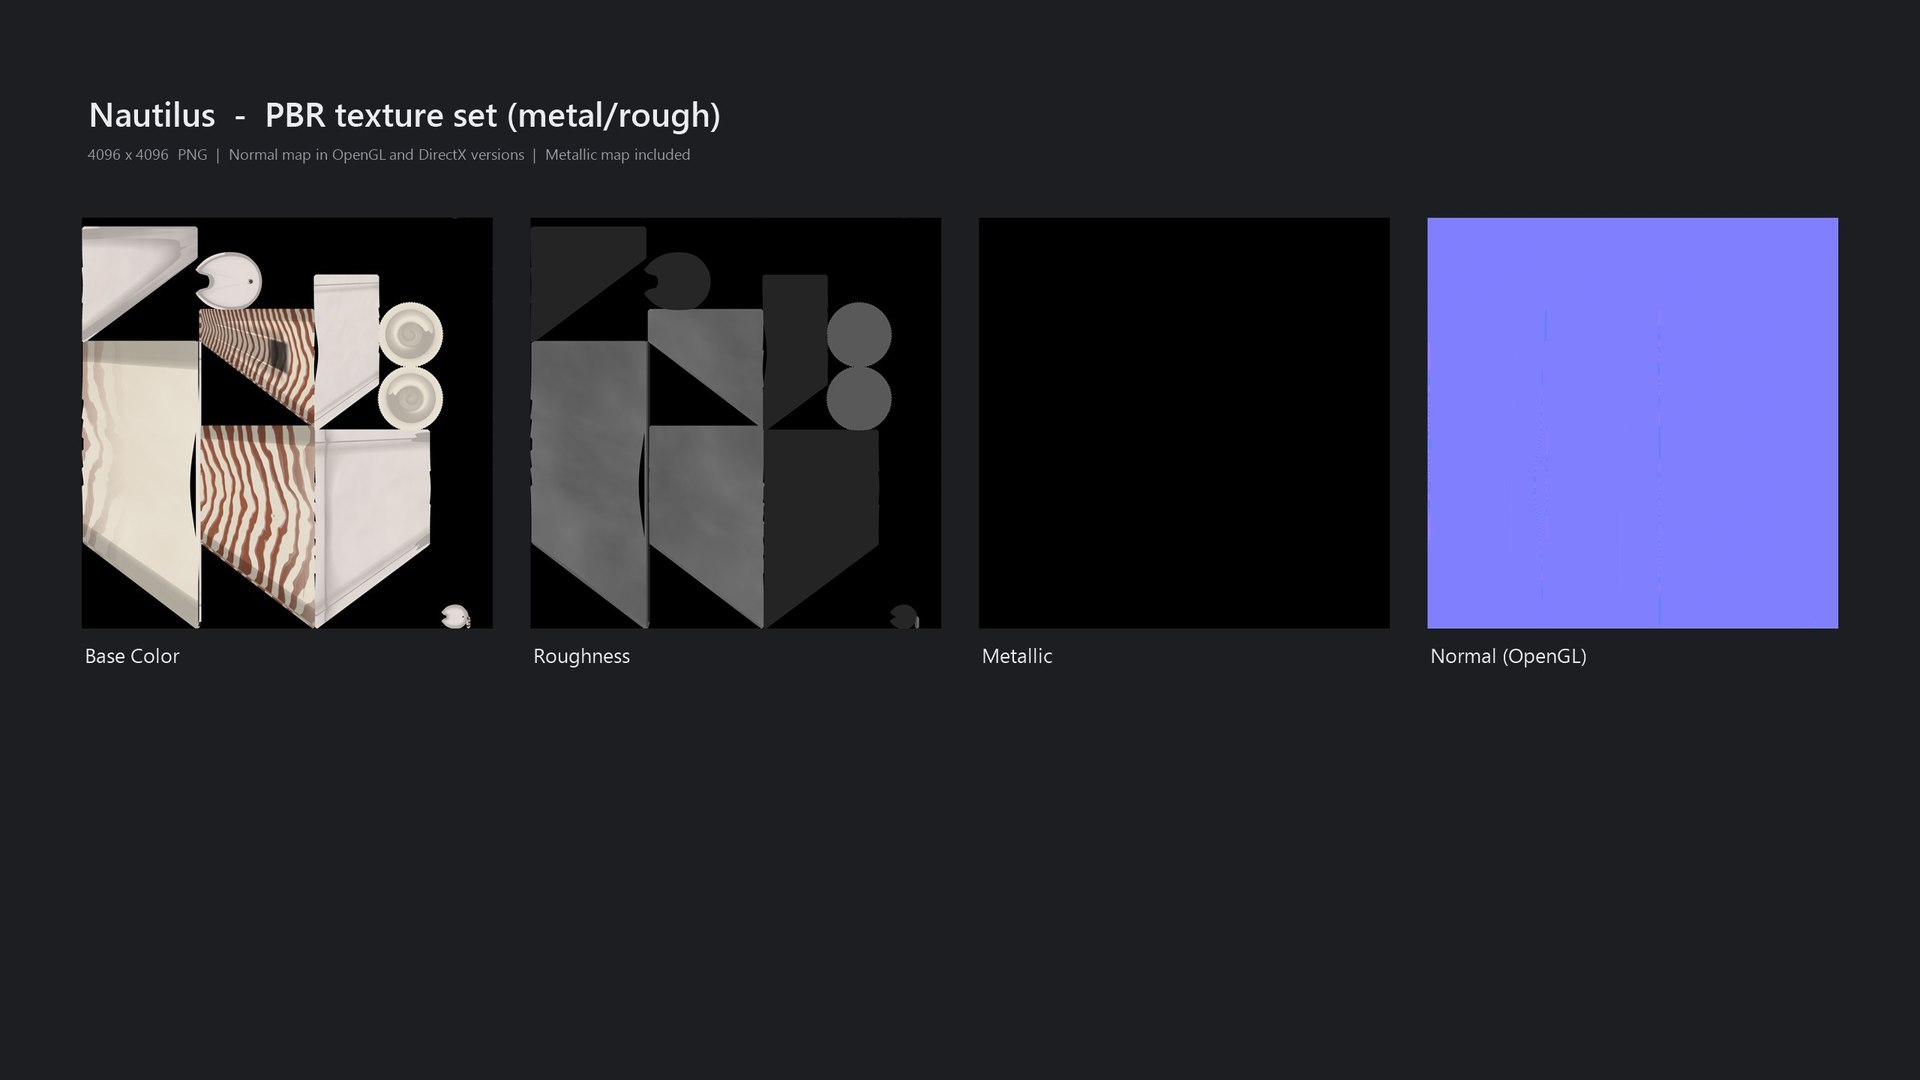Click the small shell island at Base Color's bottom-right corner
Image resolution: width=1920 pixels, height=1080 pixels.
[x=455, y=616]
